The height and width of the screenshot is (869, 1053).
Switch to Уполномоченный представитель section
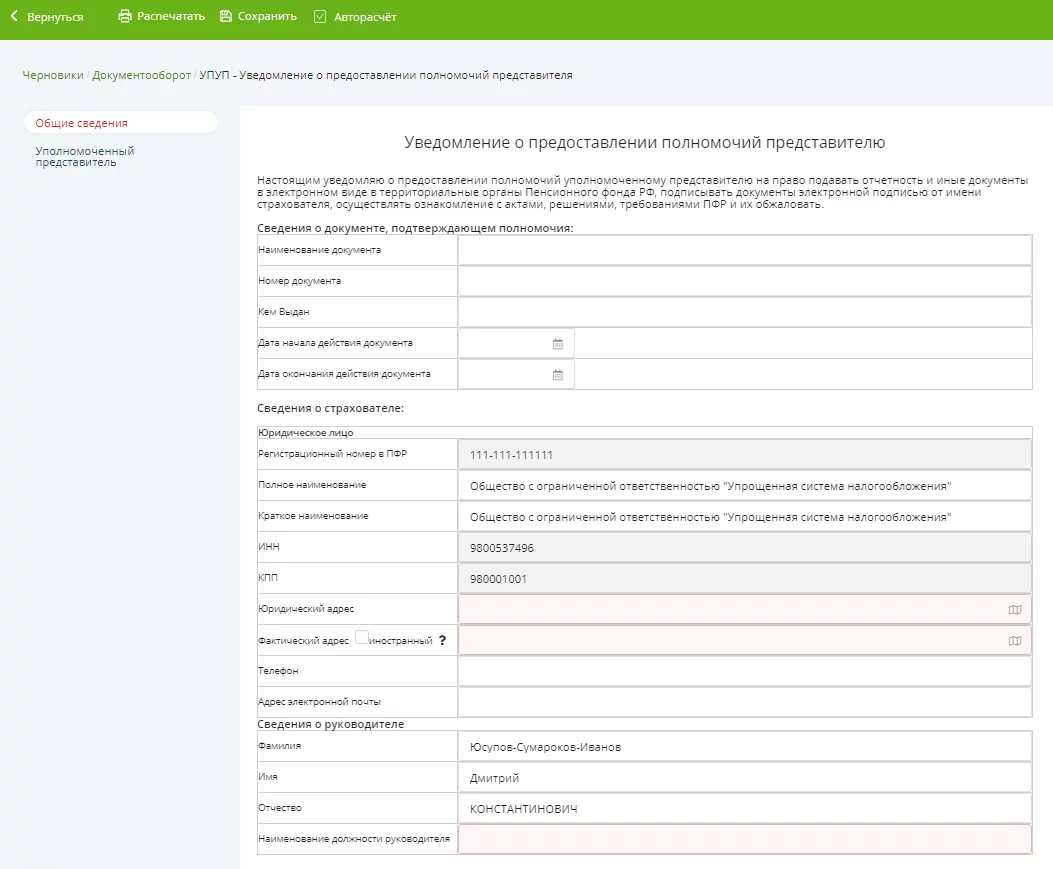[85, 156]
